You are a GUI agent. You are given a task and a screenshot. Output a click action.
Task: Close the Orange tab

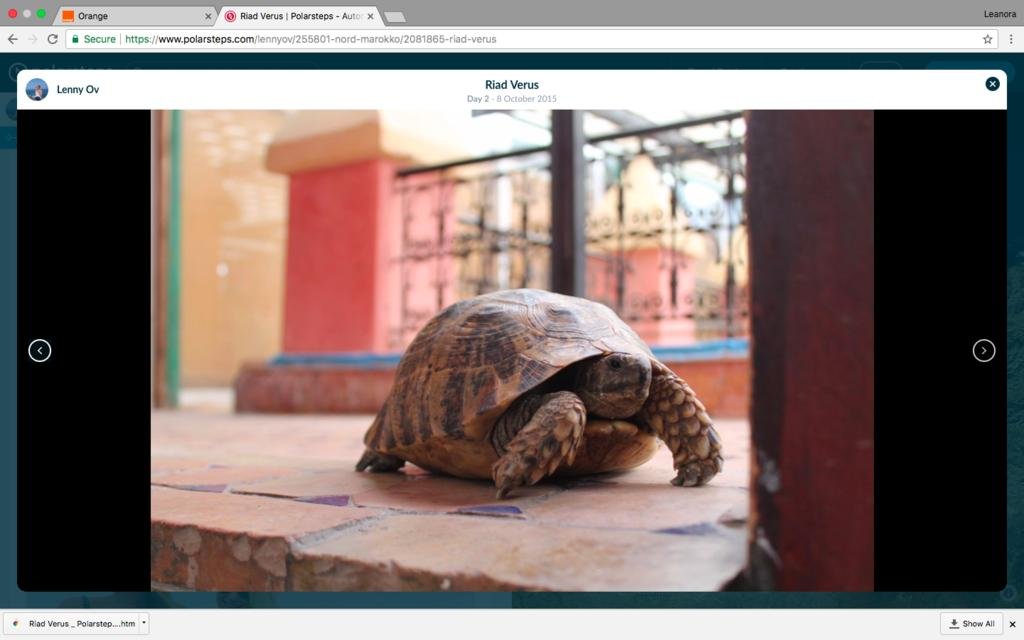[x=208, y=16]
